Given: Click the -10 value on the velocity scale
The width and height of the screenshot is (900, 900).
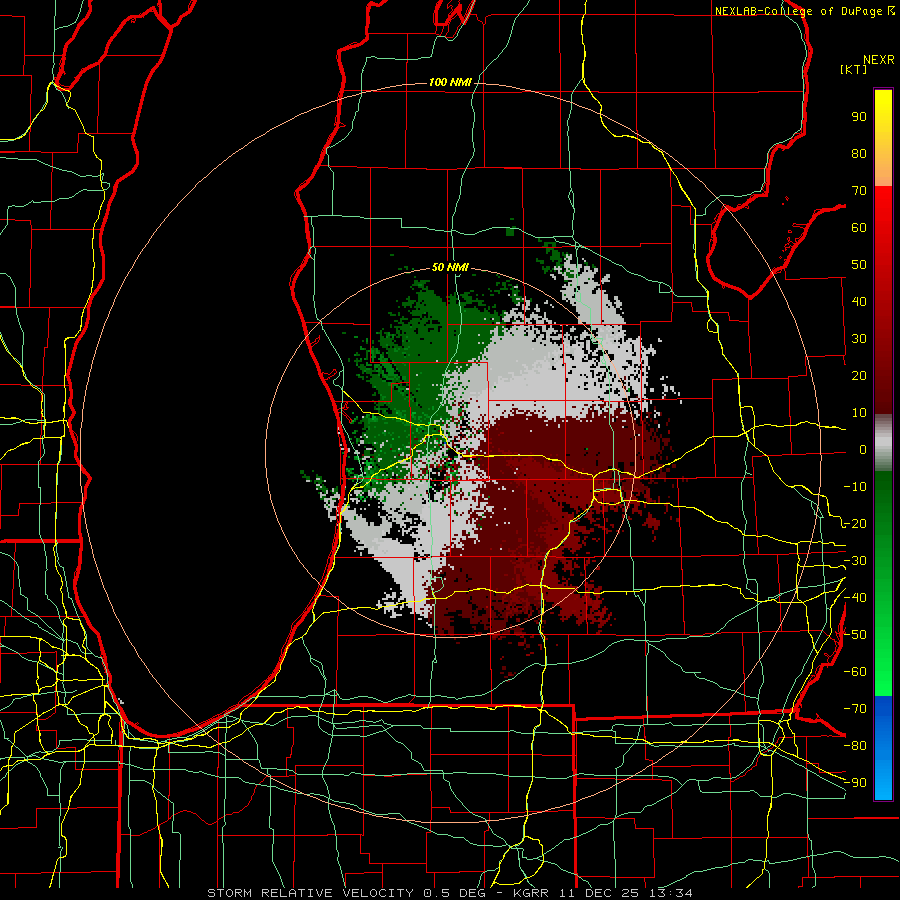Looking at the screenshot, I should pos(855,487).
